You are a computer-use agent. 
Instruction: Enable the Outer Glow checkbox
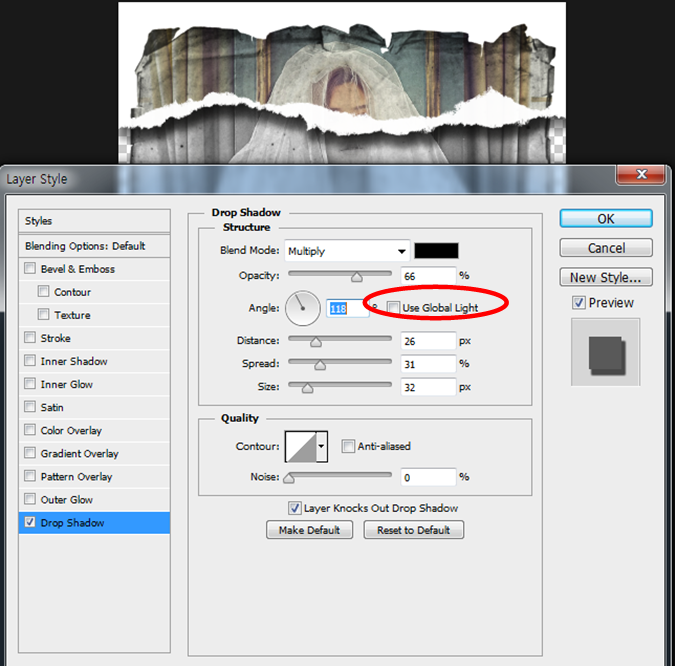click(30, 499)
